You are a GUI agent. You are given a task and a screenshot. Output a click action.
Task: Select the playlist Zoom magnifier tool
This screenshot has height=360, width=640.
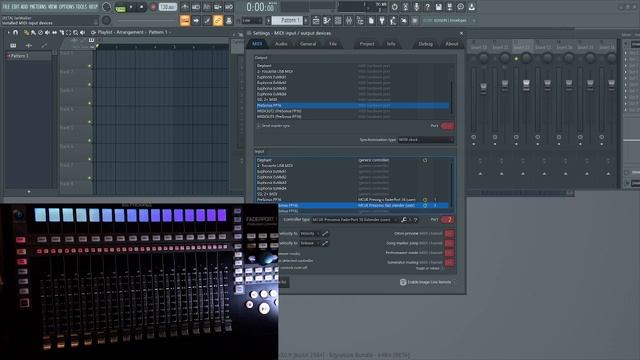[x=76, y=32]
